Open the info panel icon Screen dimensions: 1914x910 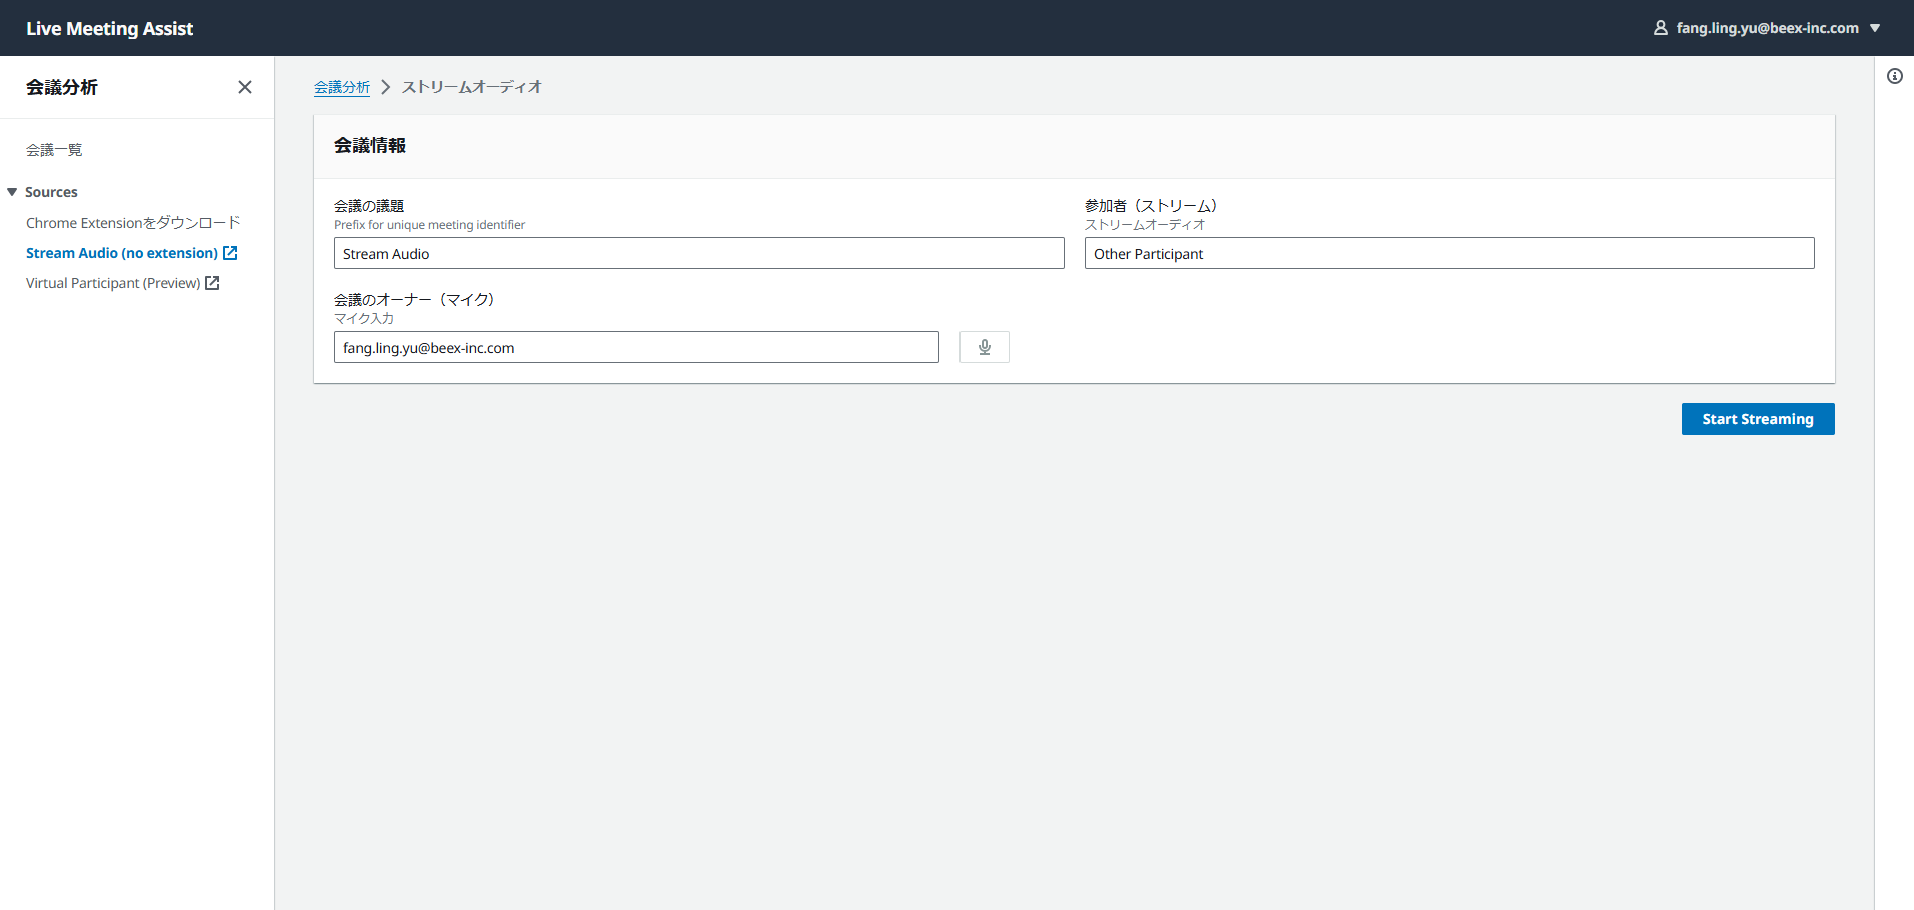tap(1895, 77)
